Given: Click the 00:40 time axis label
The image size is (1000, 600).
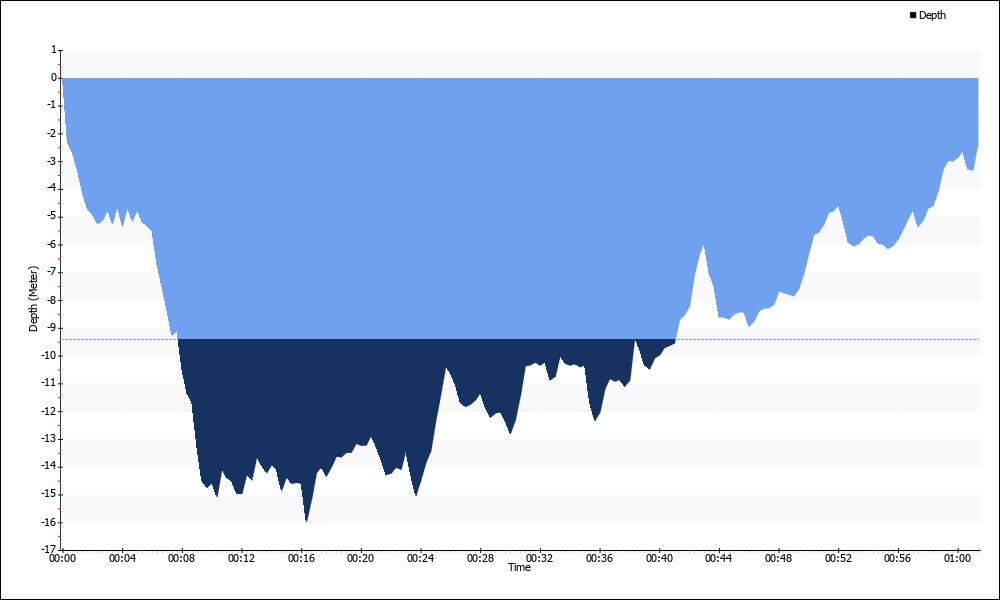Looking at the screenshot, I should click(659, 558).
